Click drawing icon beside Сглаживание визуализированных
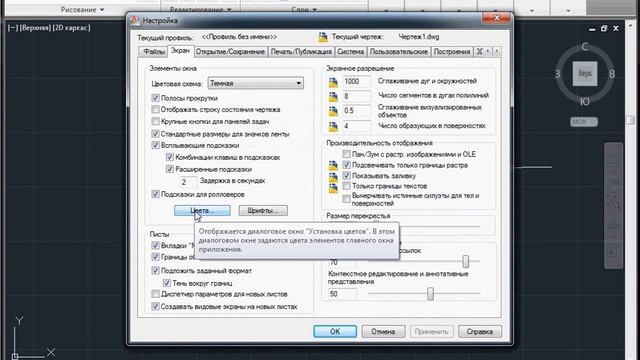 [x=333, y=111]
